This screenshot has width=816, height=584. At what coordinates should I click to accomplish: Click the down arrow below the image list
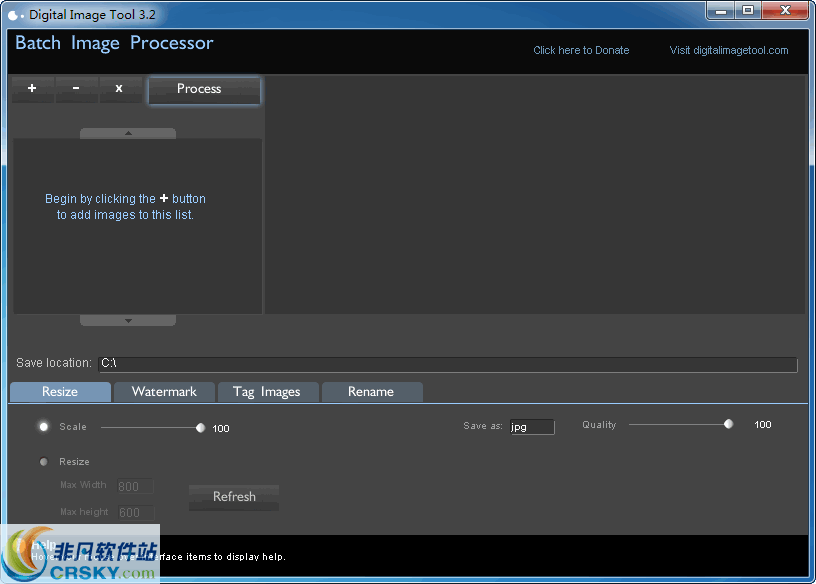pyautogui.click(x=127, y=319)
